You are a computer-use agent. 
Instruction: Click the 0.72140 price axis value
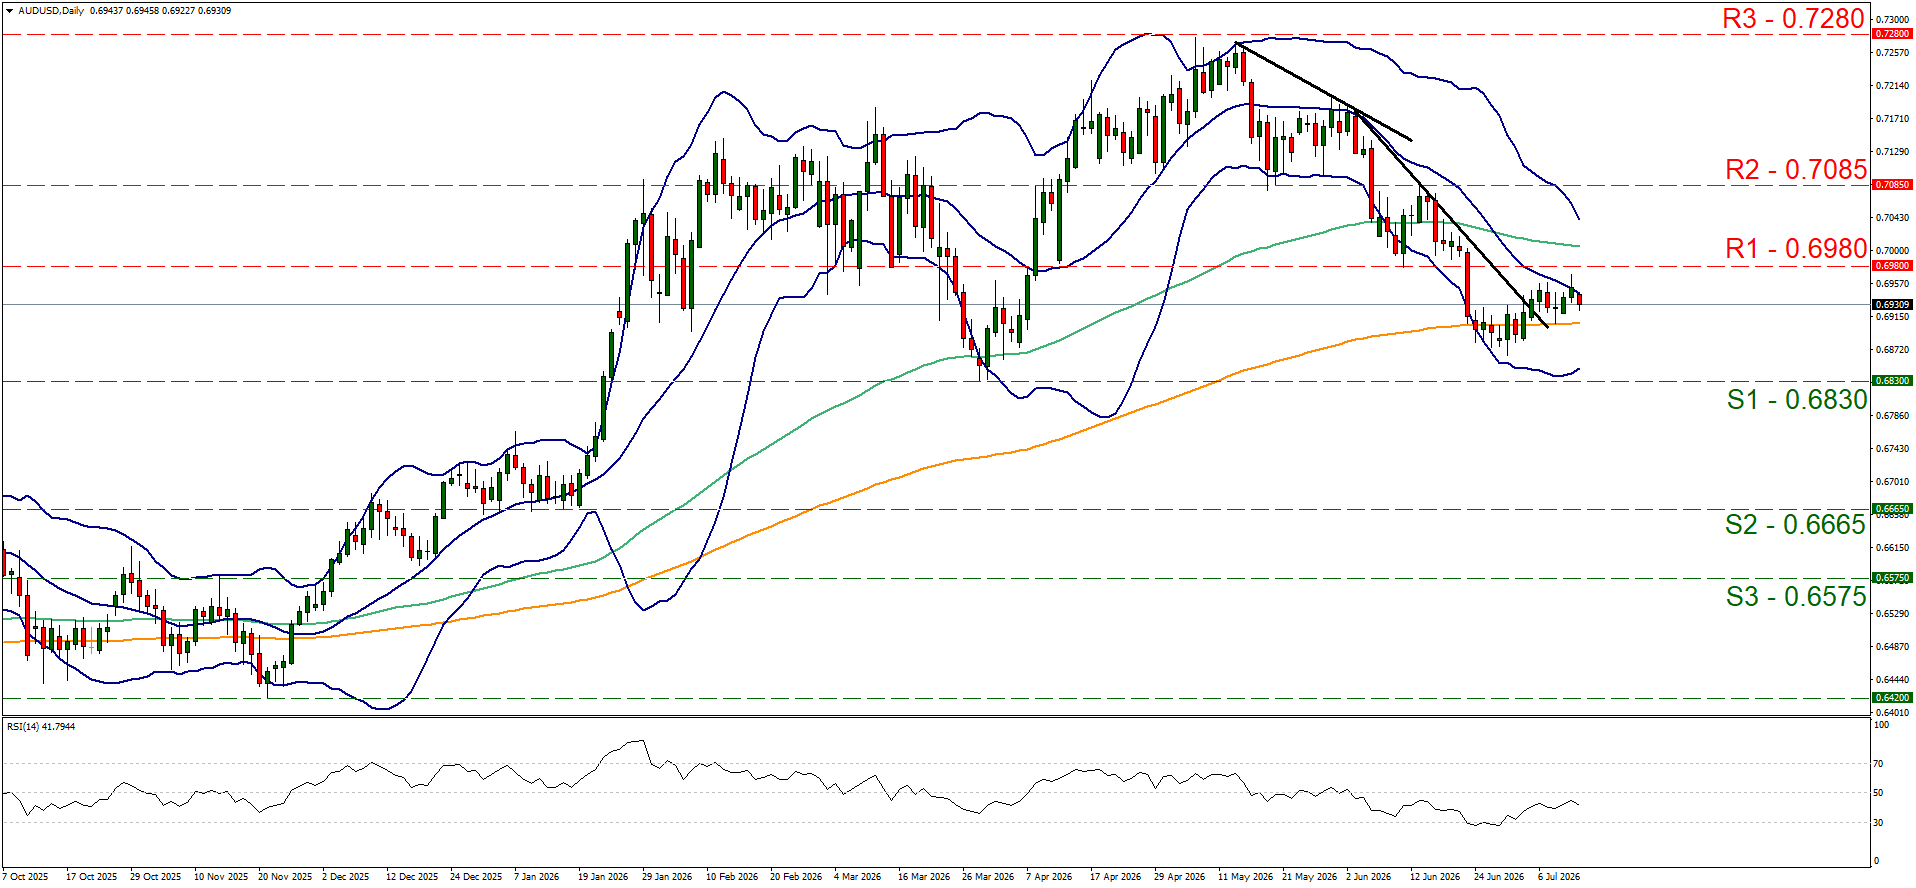1891,86
